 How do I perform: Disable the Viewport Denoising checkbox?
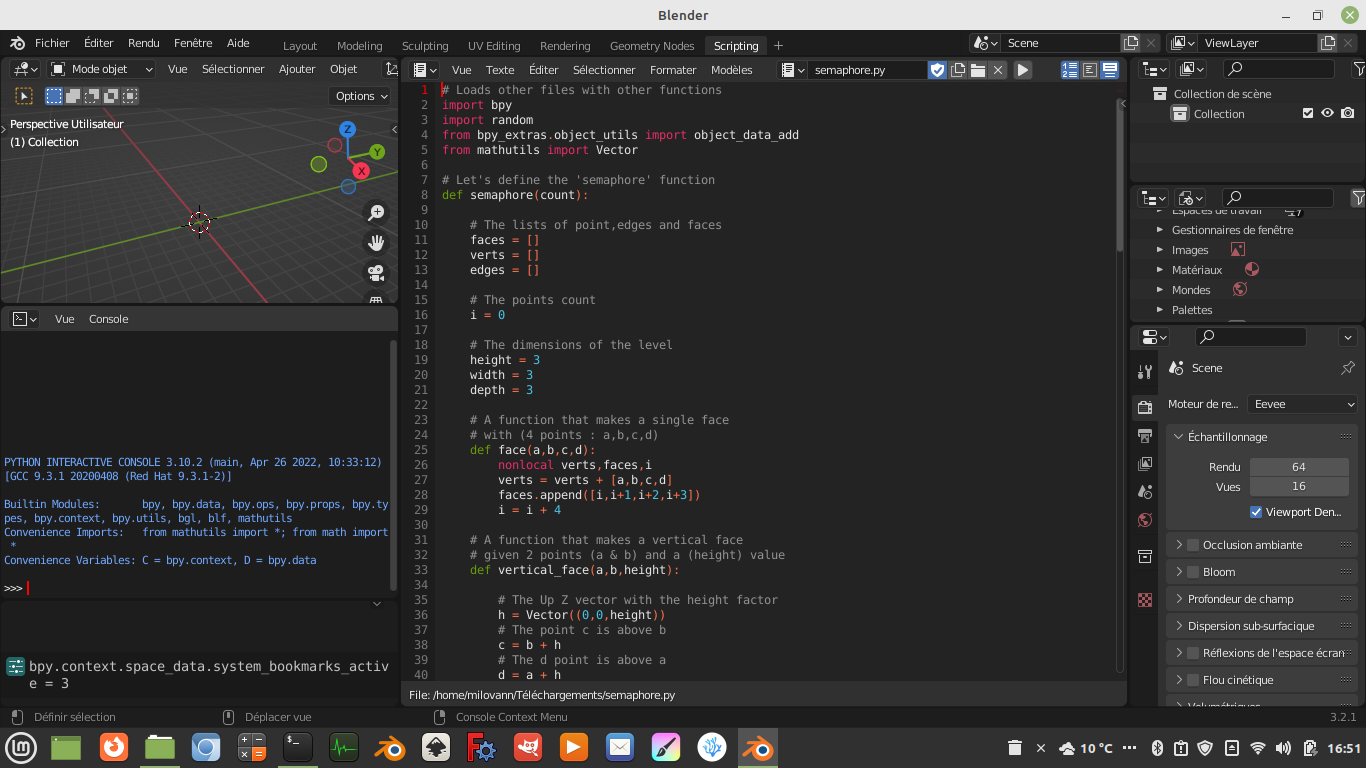(x=1256, y=512)
